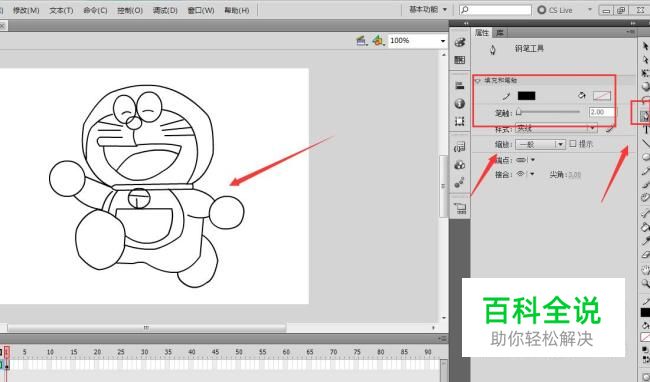Select the Line tool
The width and height of the screenshot is (650, 382).
[645, 143]
